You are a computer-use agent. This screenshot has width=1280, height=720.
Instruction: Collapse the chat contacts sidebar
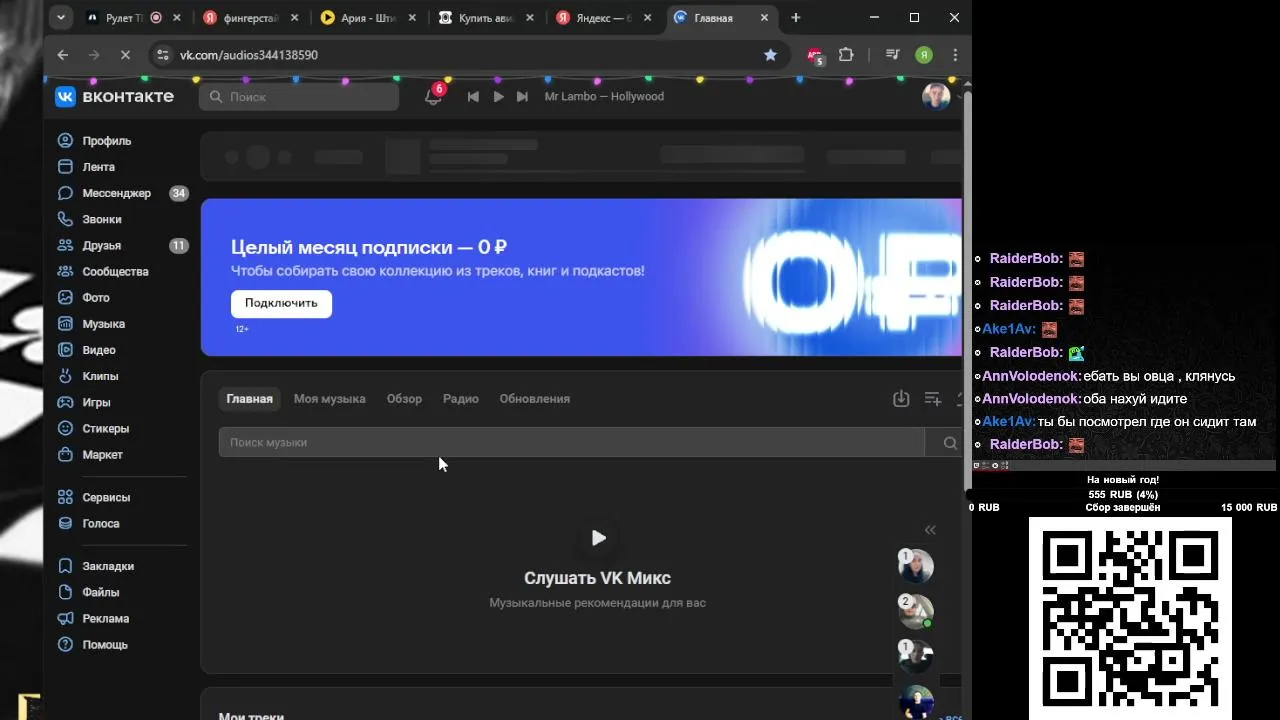tap(930, 530)
